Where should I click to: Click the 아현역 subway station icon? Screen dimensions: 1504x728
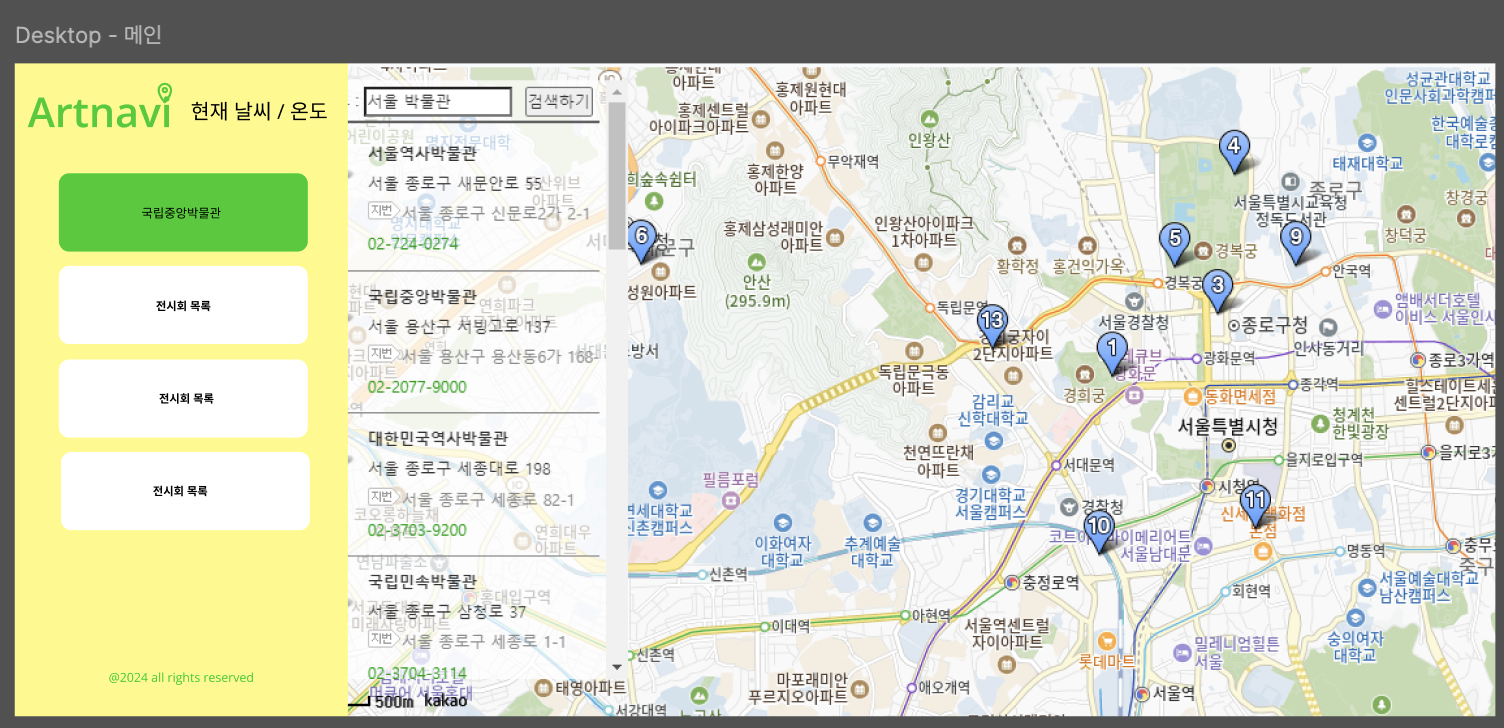click(x=904, y=616)
